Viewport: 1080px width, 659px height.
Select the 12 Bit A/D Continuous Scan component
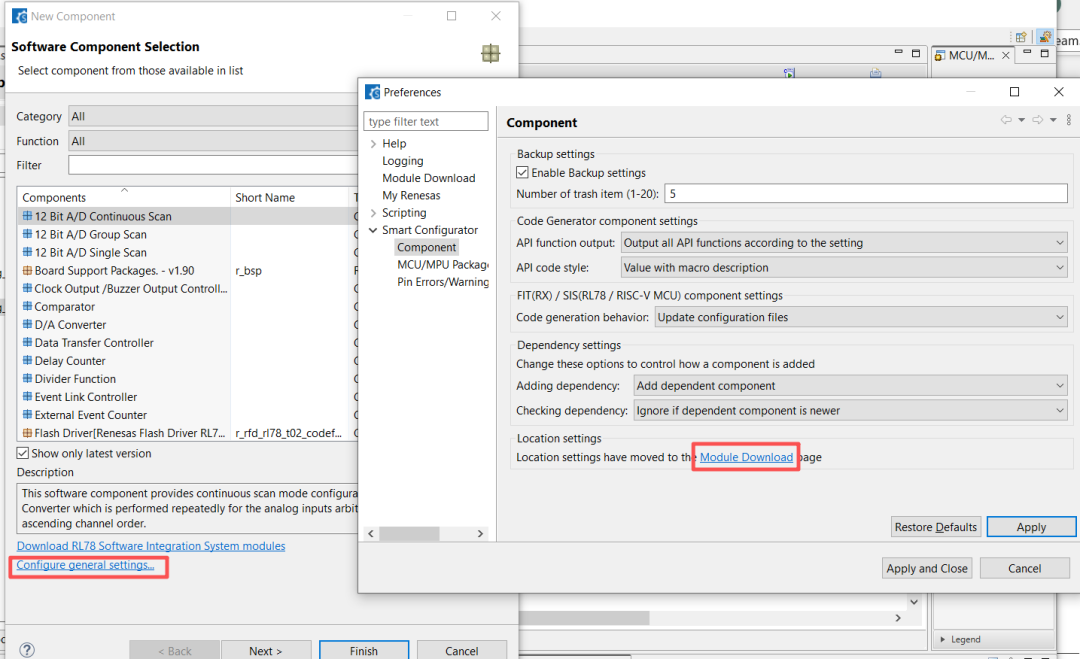point(103,216)
